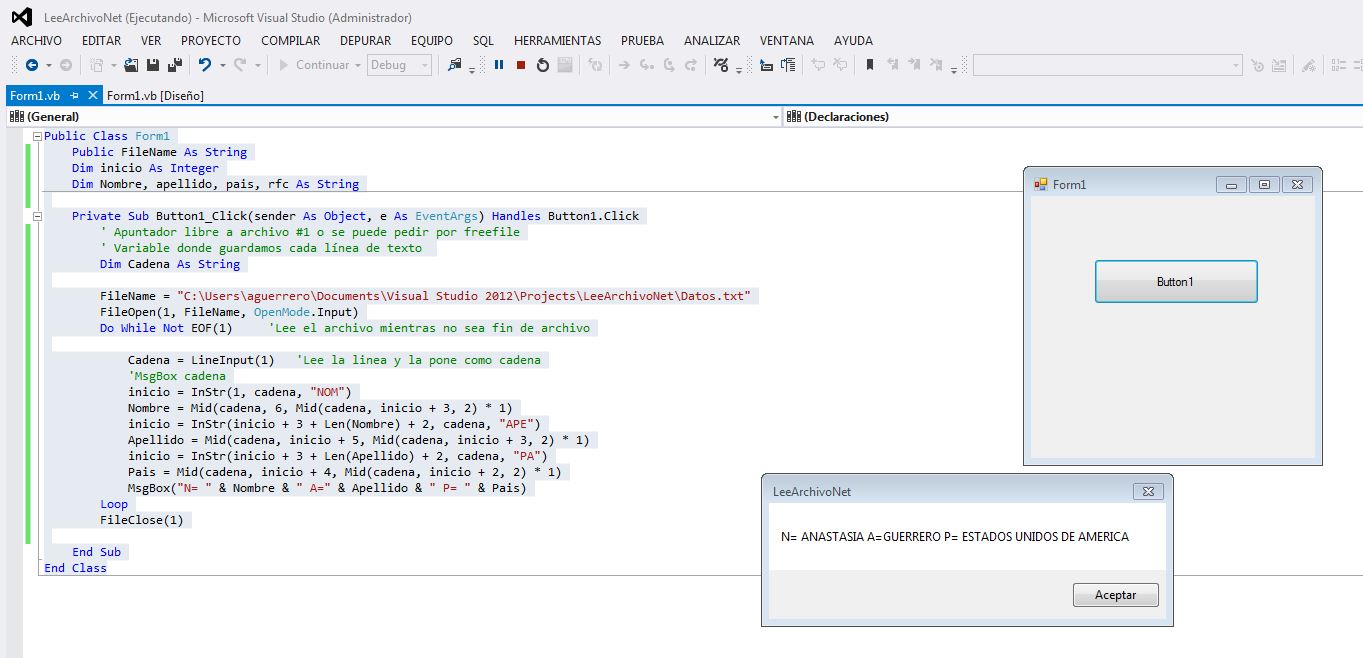The width and height of the screenshot is (1363, 658).
Task: Click the Find in Files toolbar icon
Action: 455,65
